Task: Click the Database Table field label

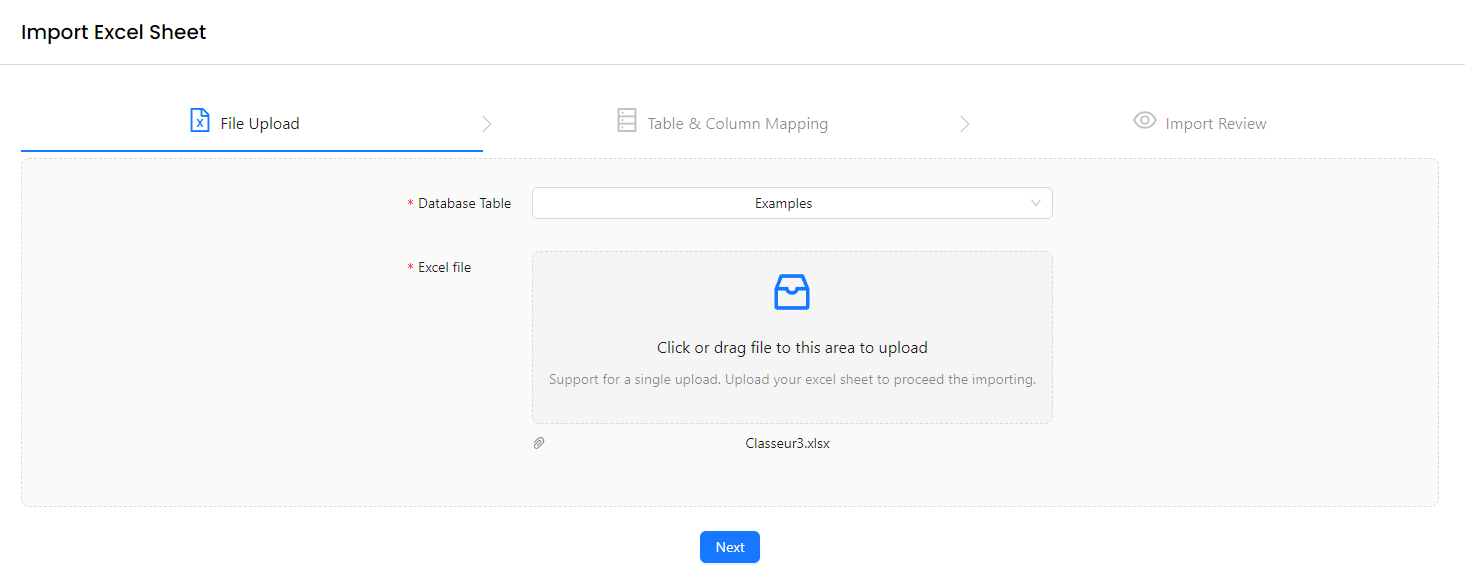Action: tap(464, 203)
